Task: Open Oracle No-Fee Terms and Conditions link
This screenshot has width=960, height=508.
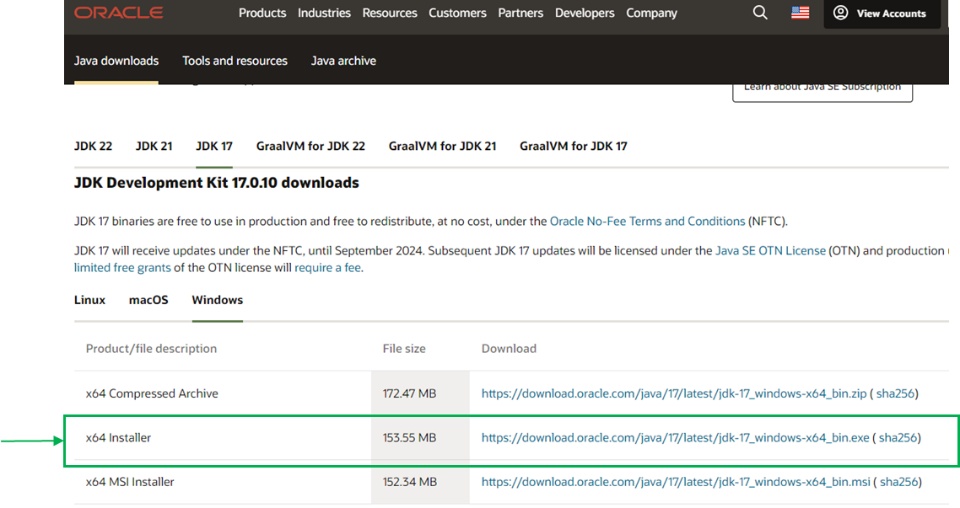Action: (x=646, y=221)
